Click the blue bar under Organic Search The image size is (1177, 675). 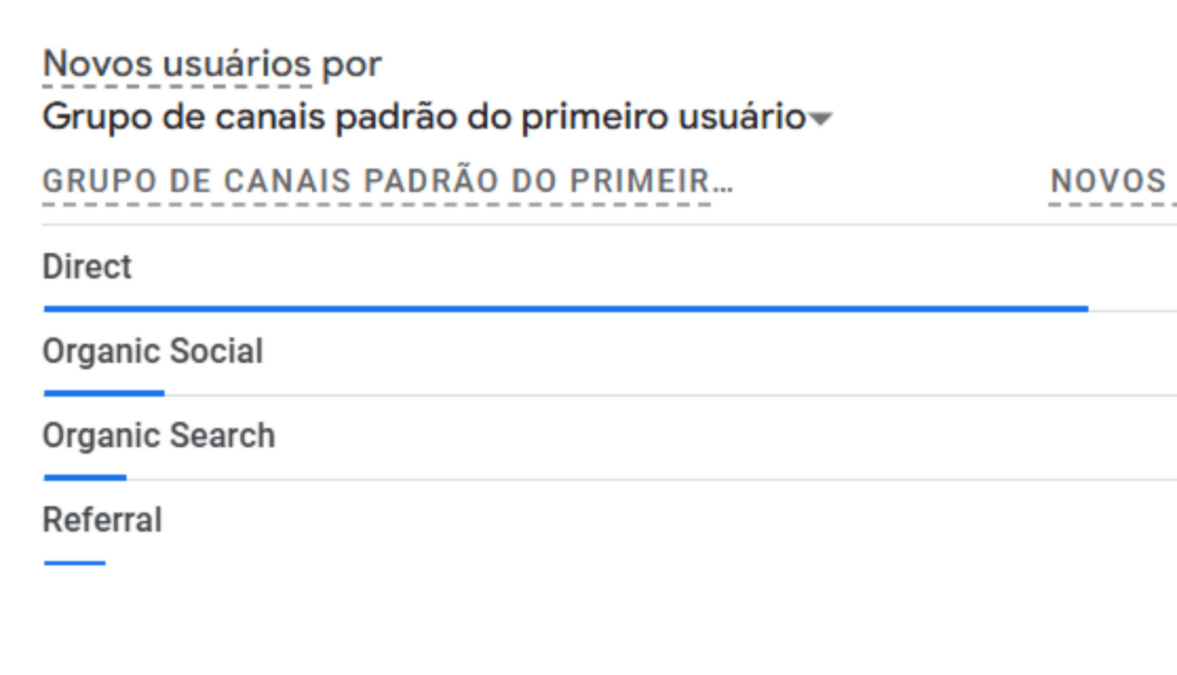[85, 478]
